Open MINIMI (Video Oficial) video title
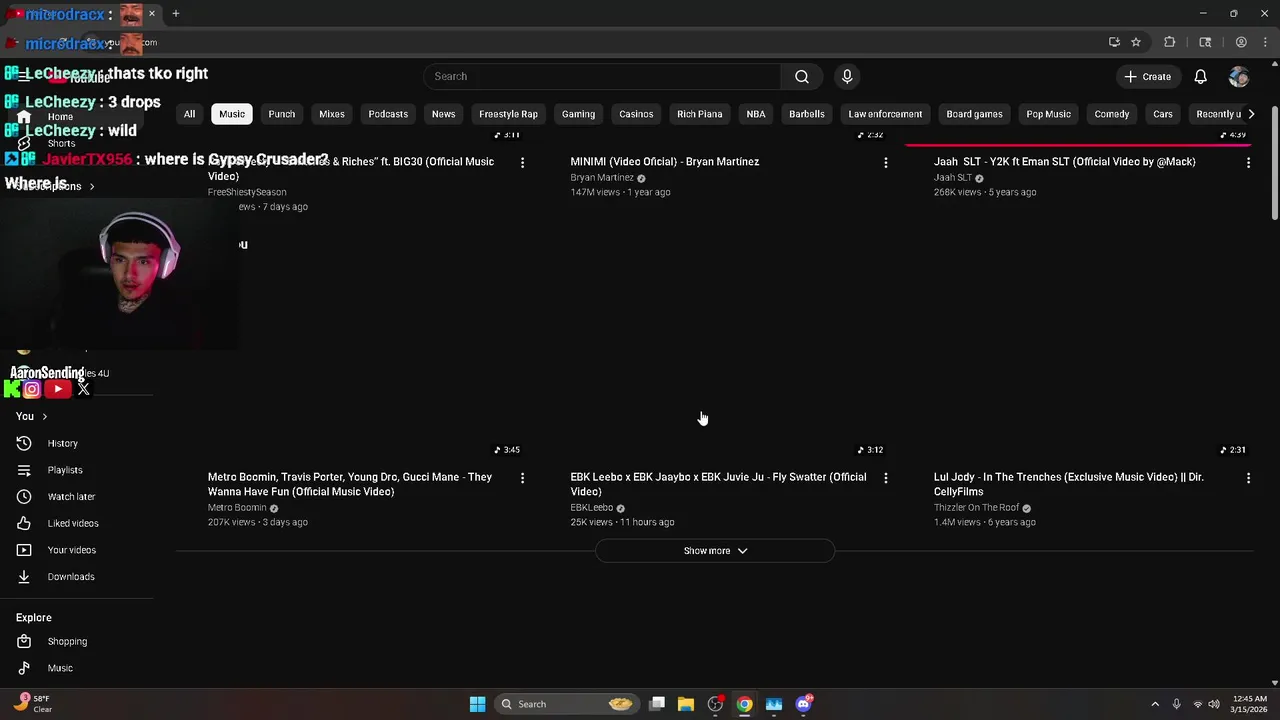The height and width of the screenshot is (720, 1280). [665, 162]
